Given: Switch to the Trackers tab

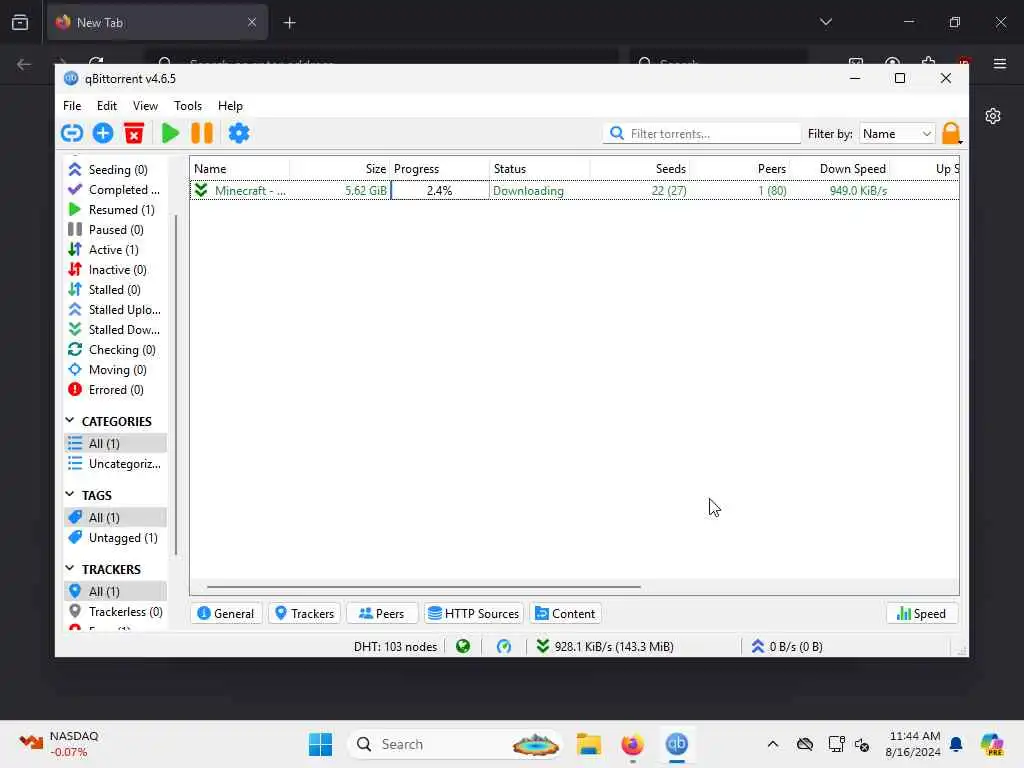Looking at the screenshot, I should point(304,614).
